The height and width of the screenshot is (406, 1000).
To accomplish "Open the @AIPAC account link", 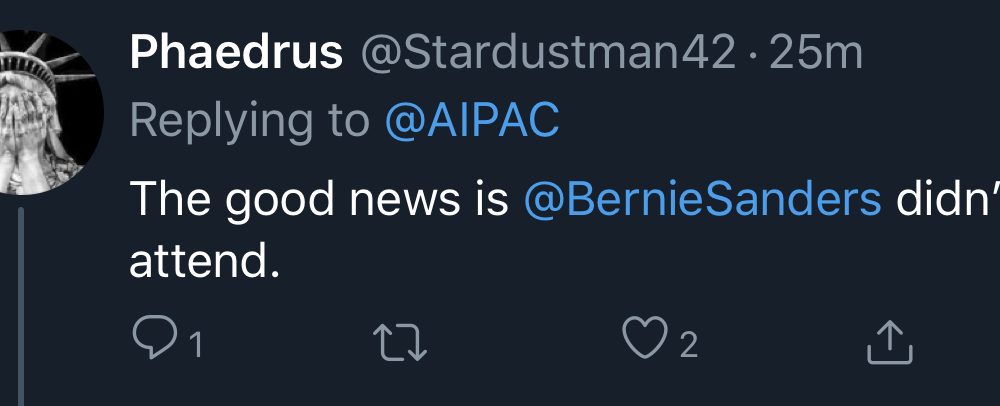I will tap(472, 121).
